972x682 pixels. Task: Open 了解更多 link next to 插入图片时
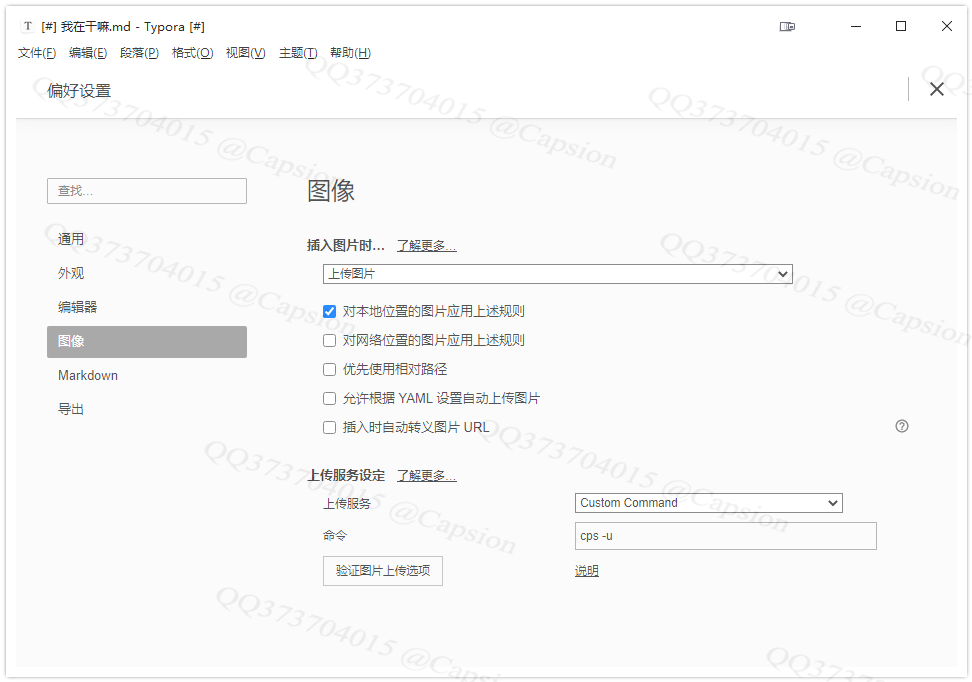tap(426, 246)
